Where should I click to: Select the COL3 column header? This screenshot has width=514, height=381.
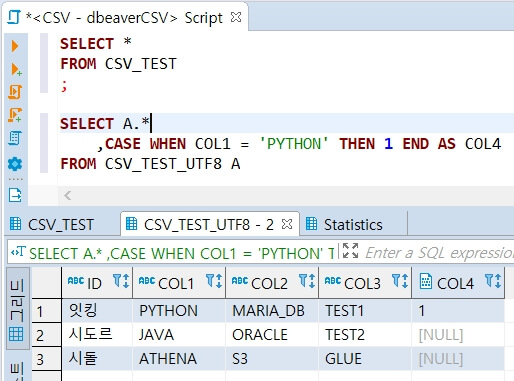[365, 283]
